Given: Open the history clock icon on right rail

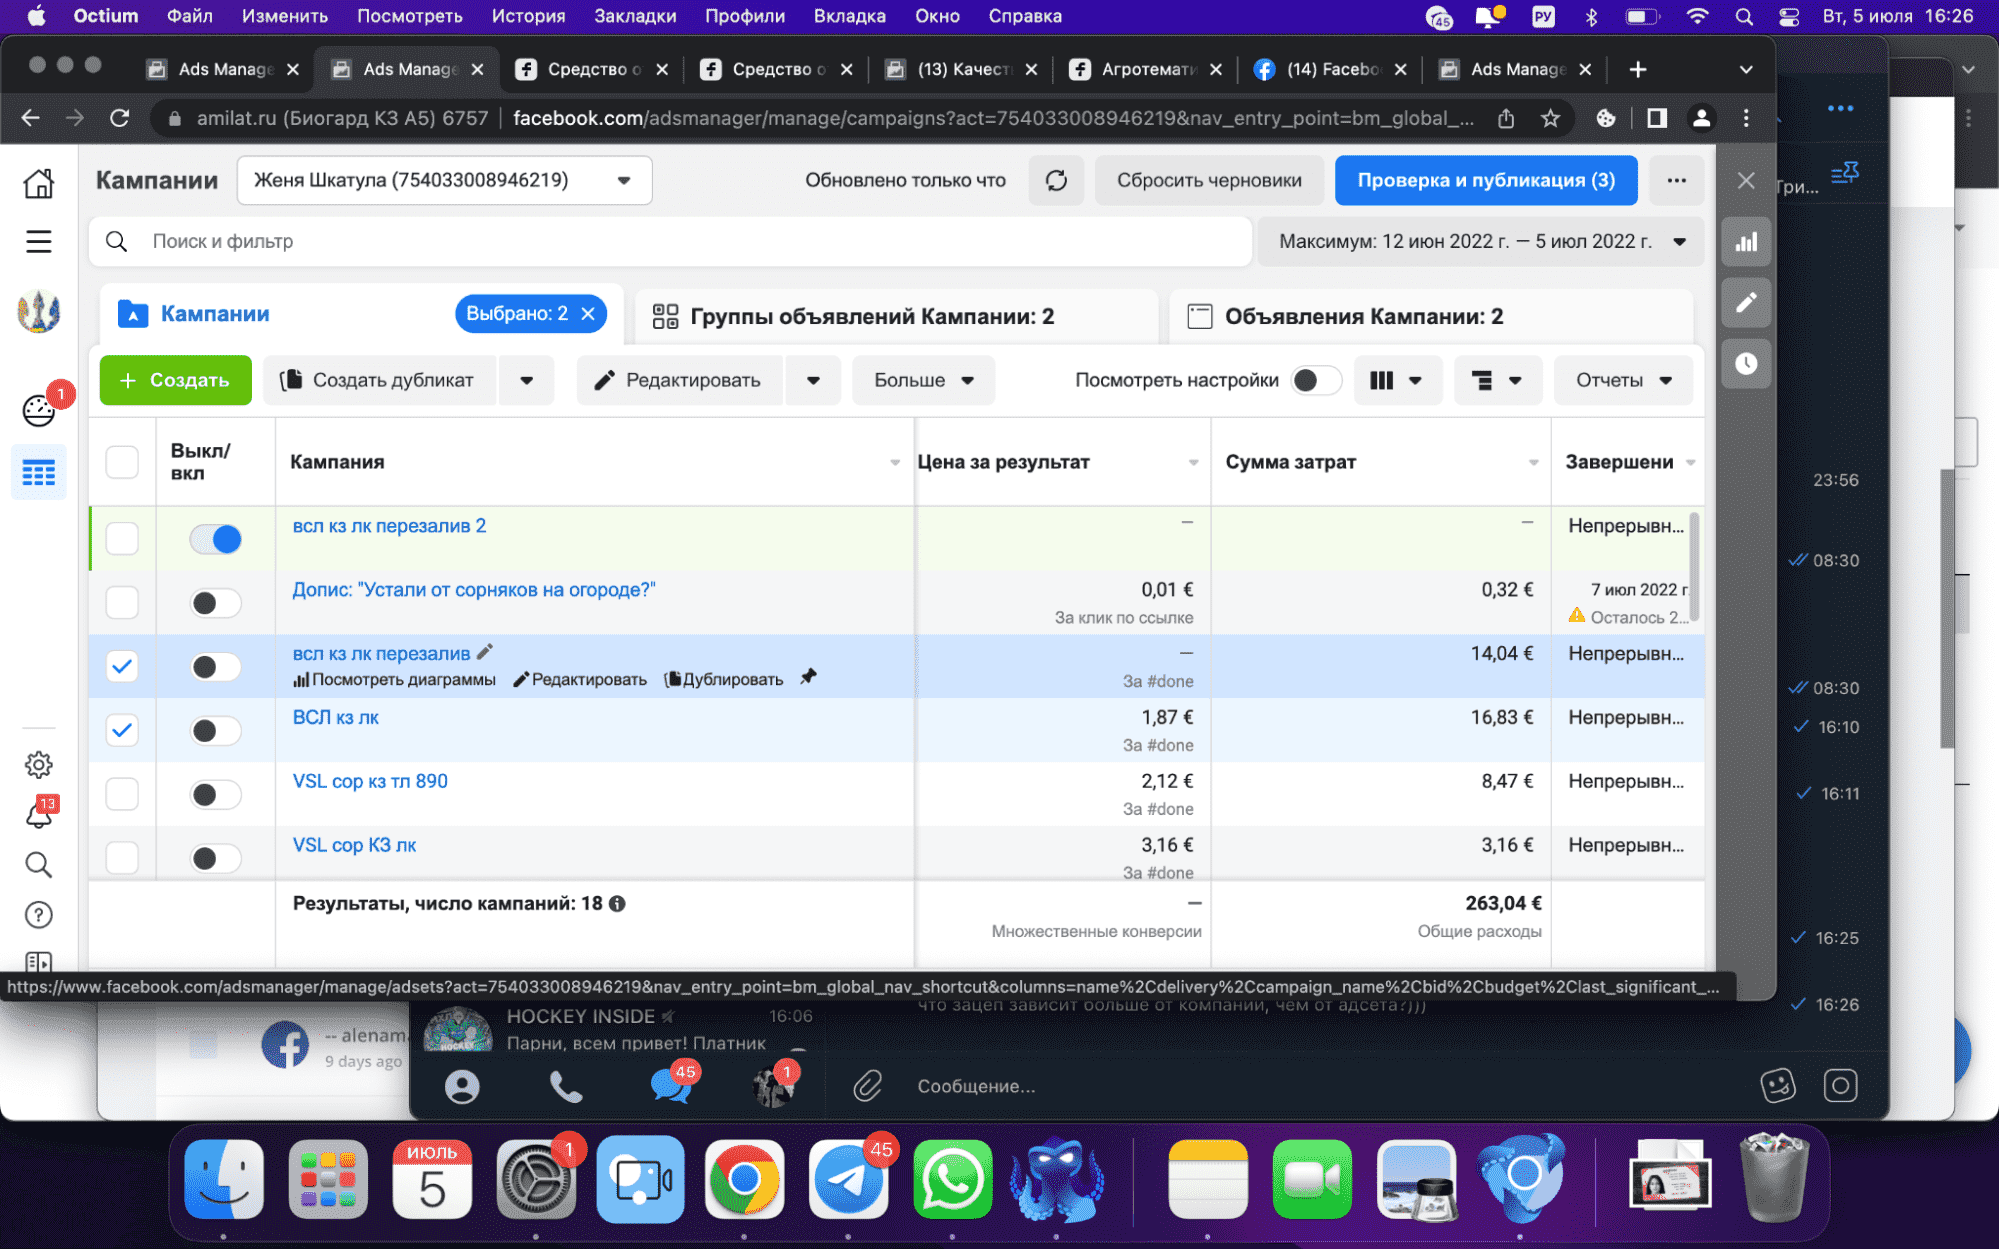Looking at the screenshot, I should coord(1746,363).
